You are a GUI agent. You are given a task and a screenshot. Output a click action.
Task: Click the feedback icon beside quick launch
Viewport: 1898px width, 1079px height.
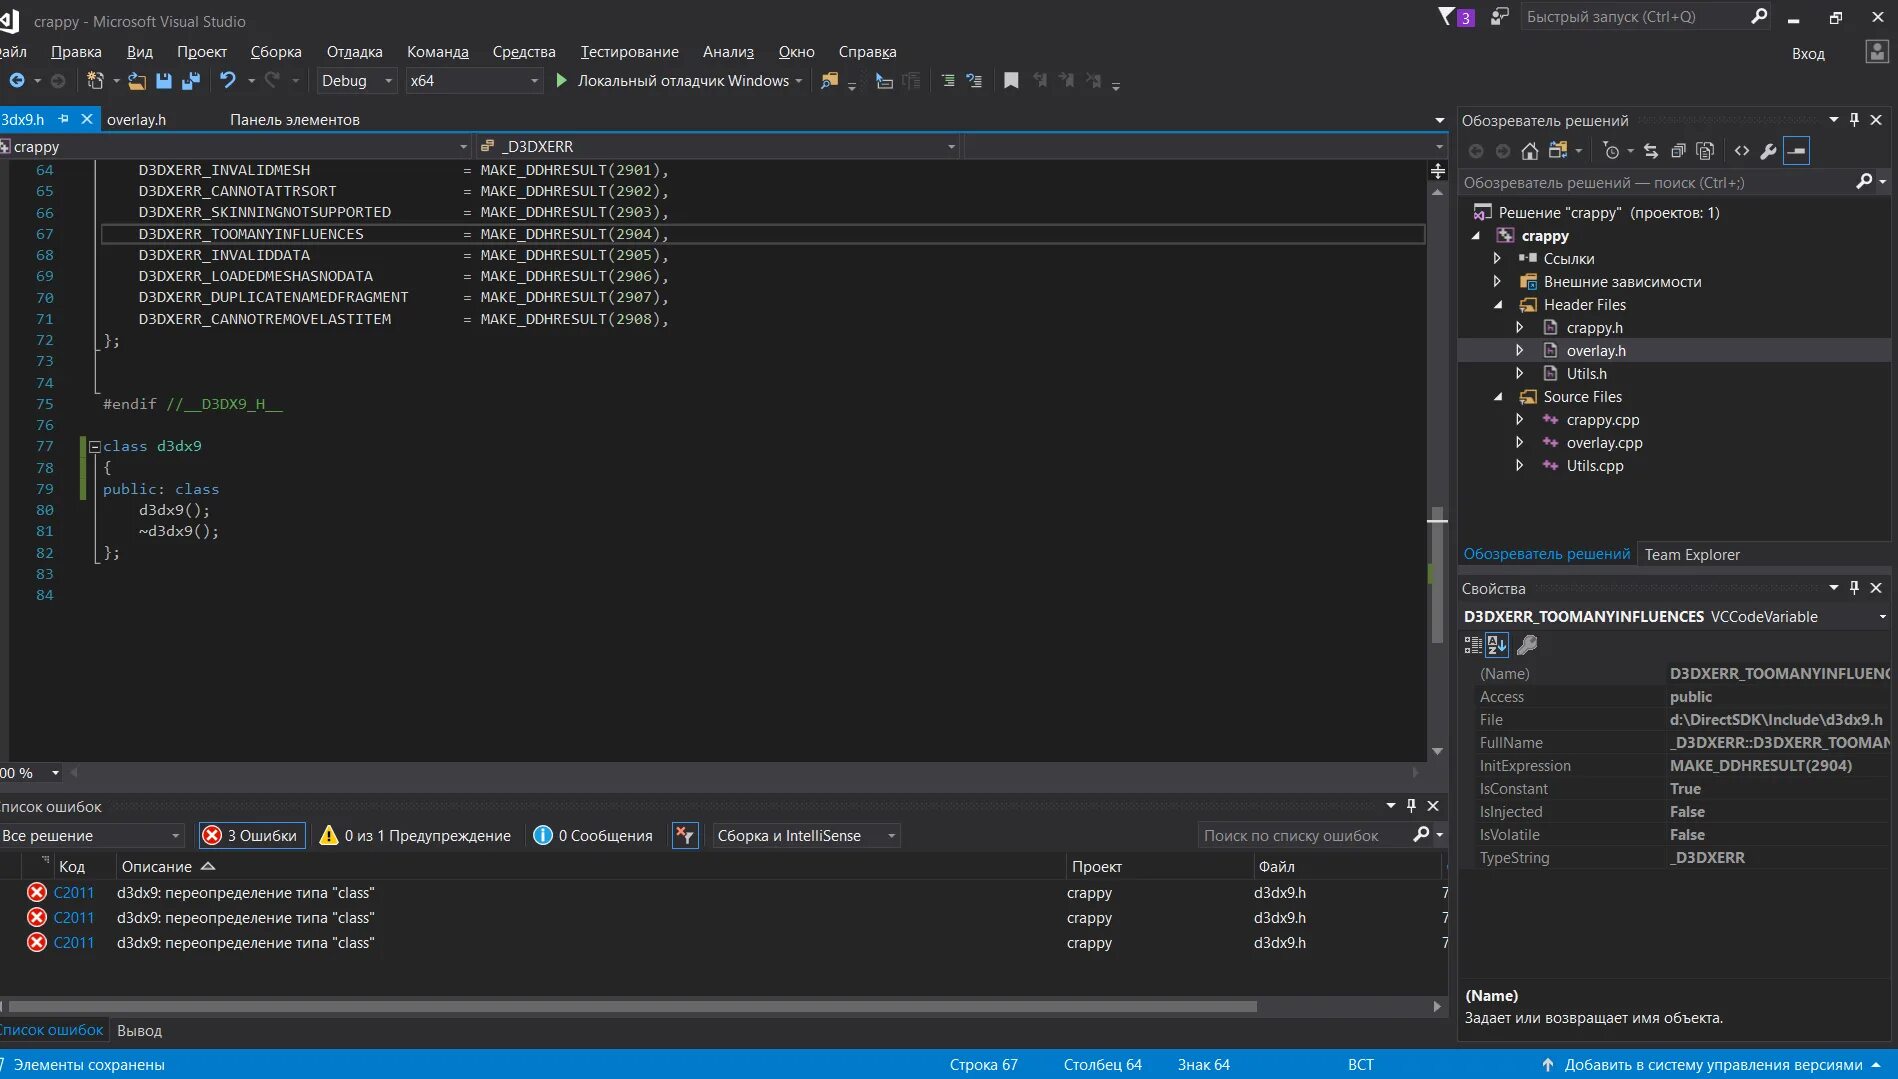tap(1499, 16)
